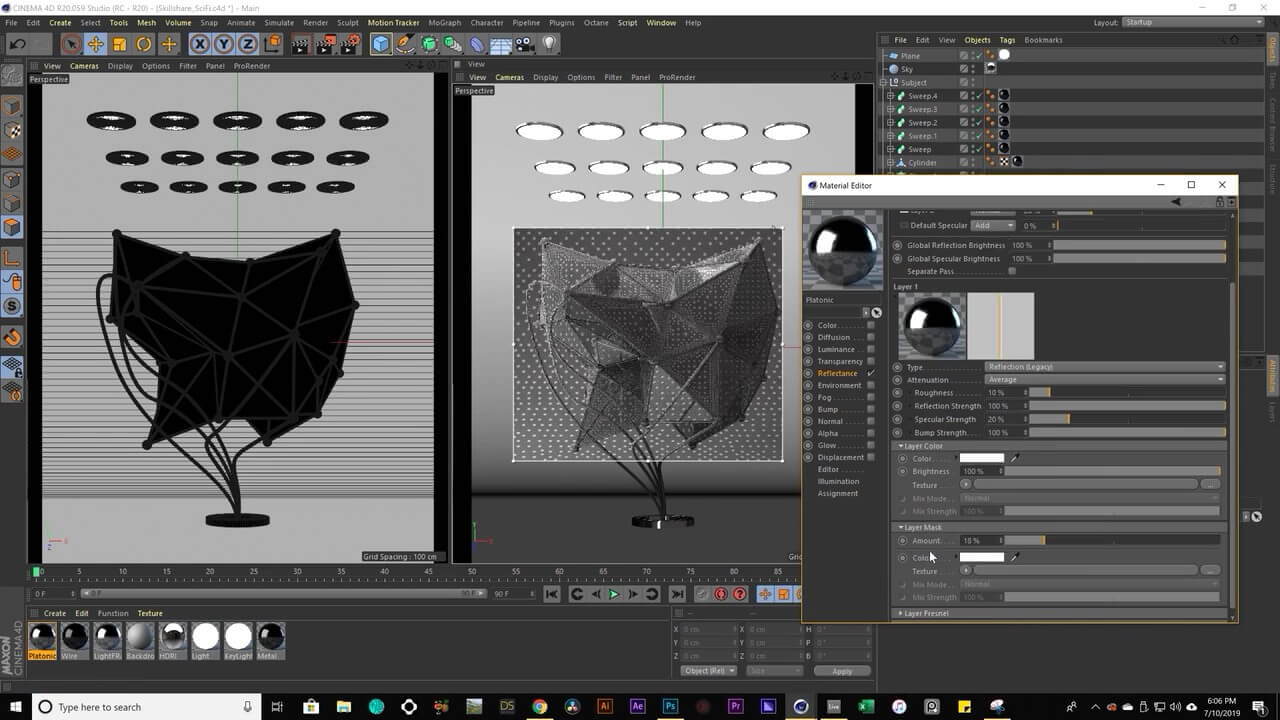This screenshot has height=720, width=1280.
Task: Add a Camera object from the toolbar
Action: click(524, 44)
